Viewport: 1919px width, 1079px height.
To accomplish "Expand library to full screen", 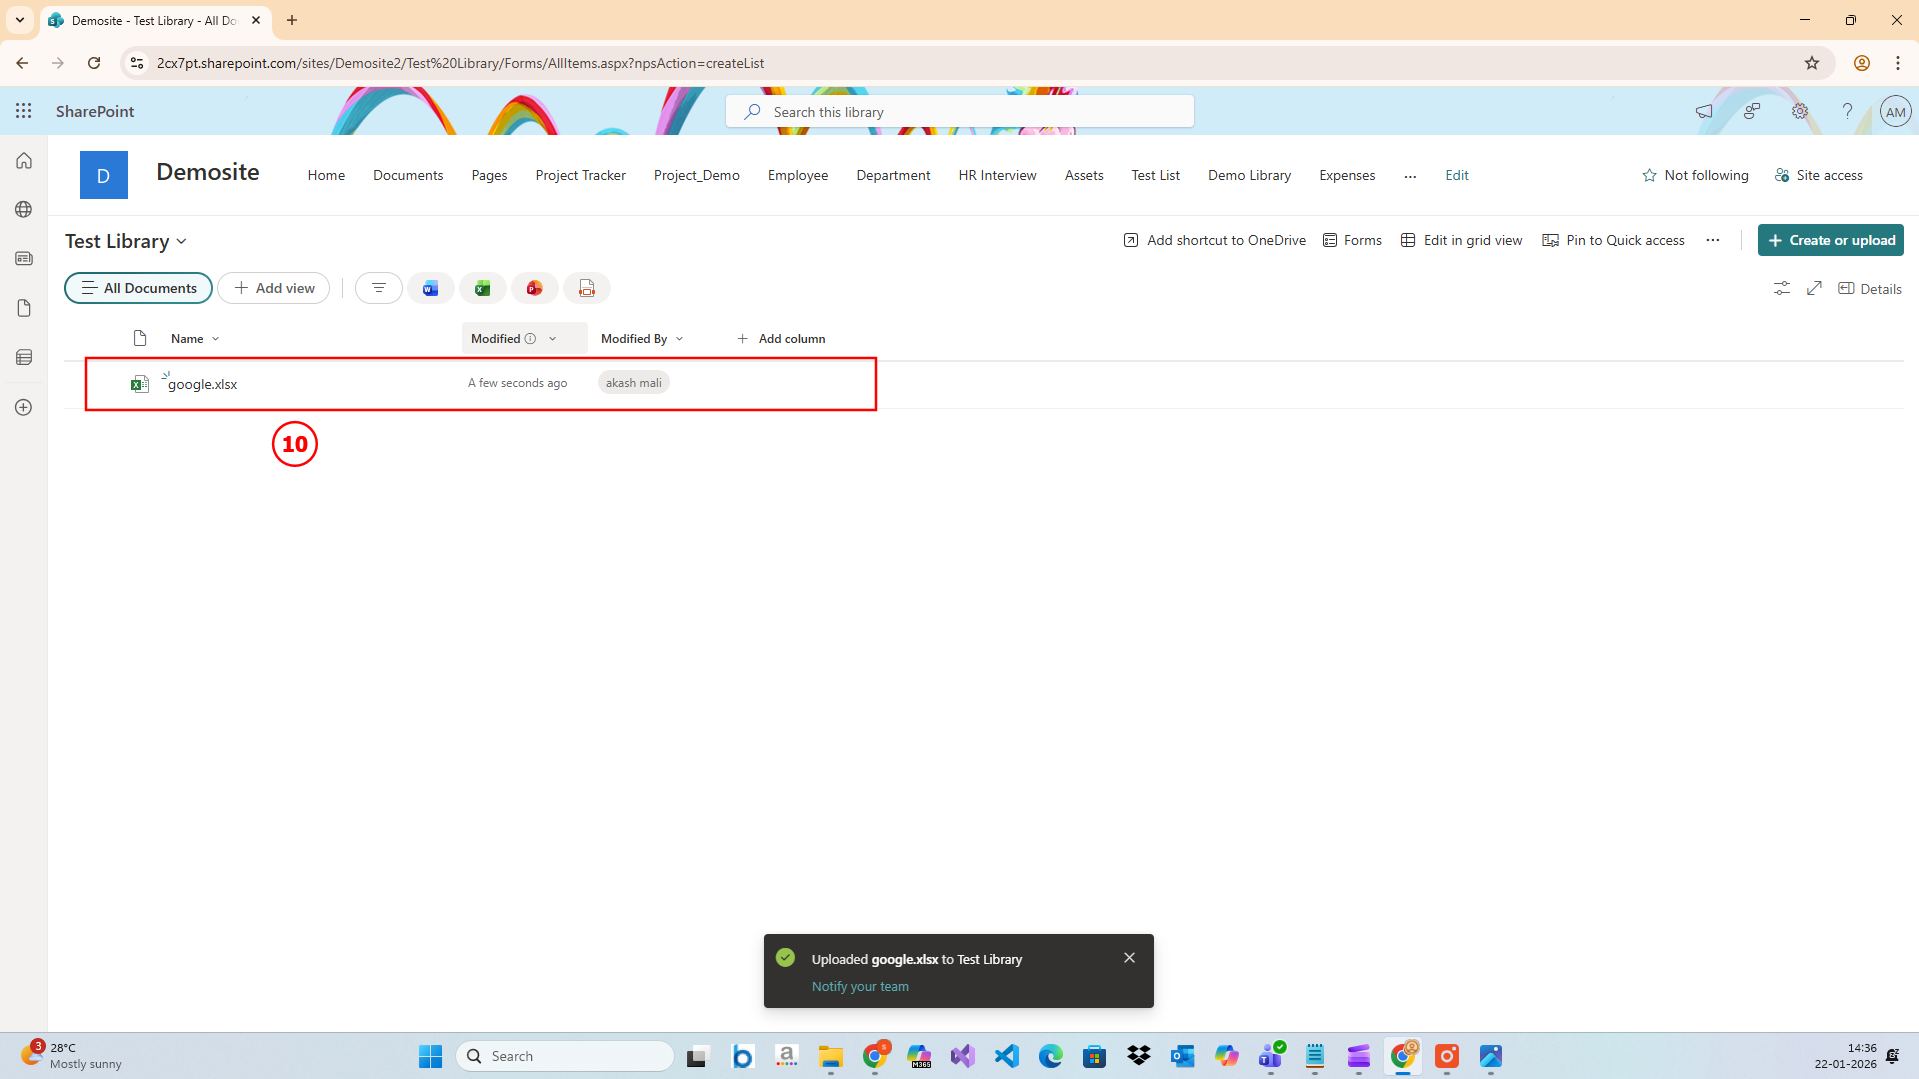I will click(1814, 288).
